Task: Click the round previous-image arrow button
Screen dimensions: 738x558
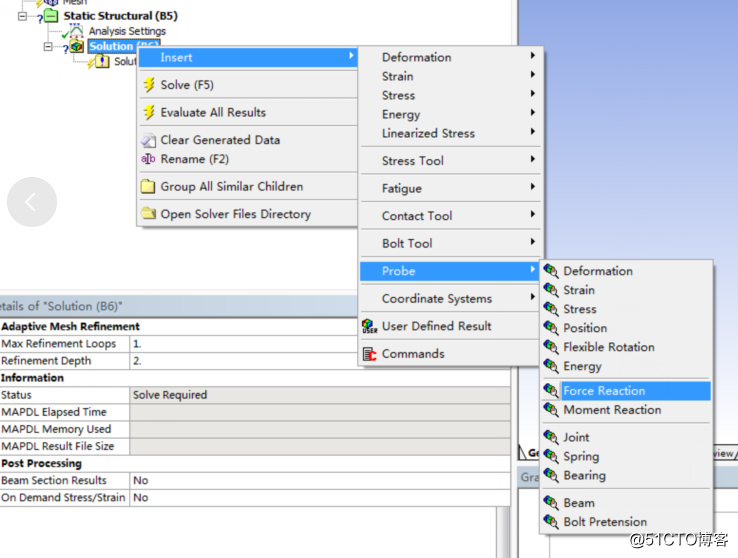Action: coord(32,202)
